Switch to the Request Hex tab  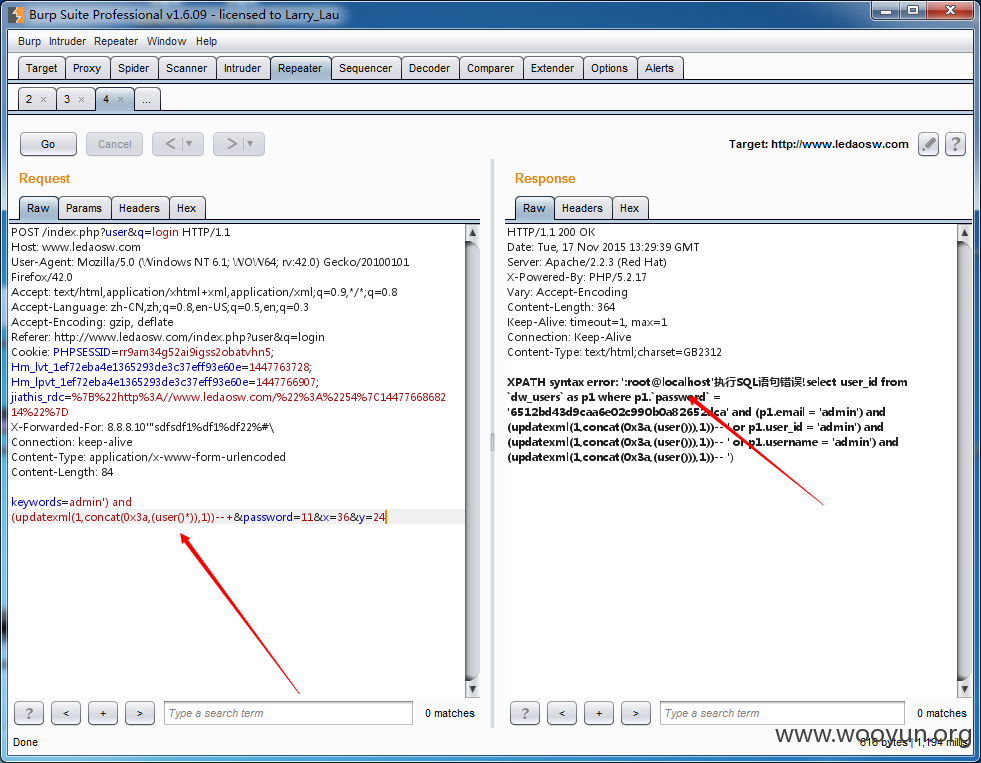186,208
